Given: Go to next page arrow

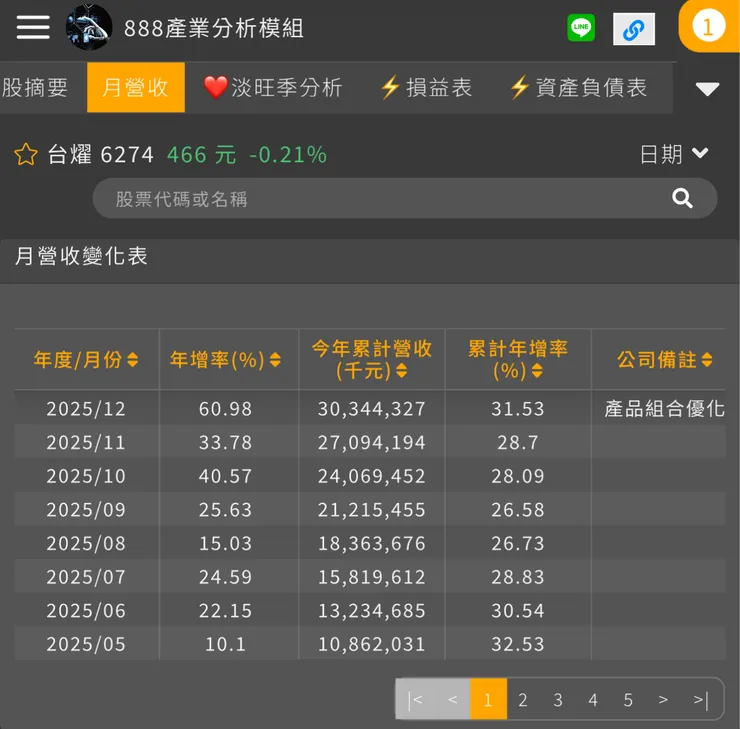Looking at the screenshot, I should [663, 700].
